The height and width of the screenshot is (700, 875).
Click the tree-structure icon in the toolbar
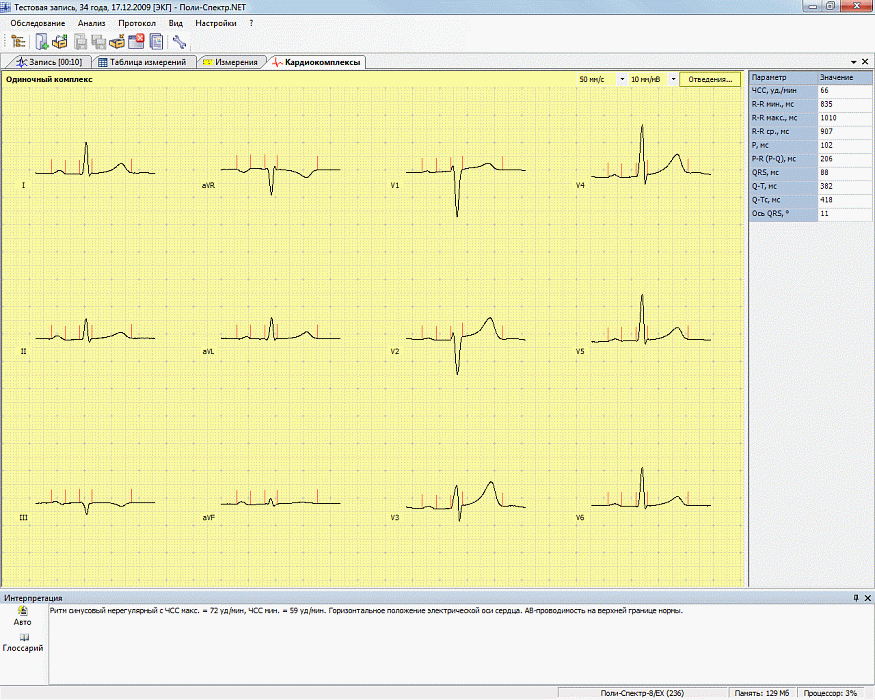pyautogui.click(x=19, y=41)
